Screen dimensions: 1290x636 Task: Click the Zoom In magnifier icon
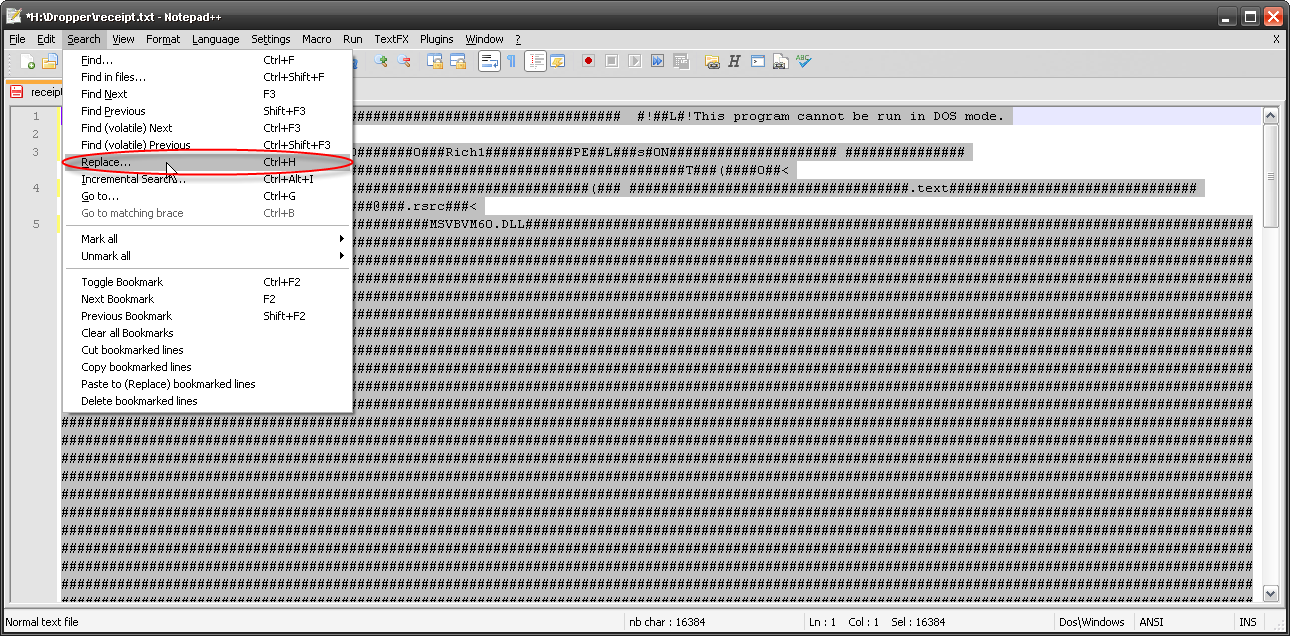(x=381, y=61)
